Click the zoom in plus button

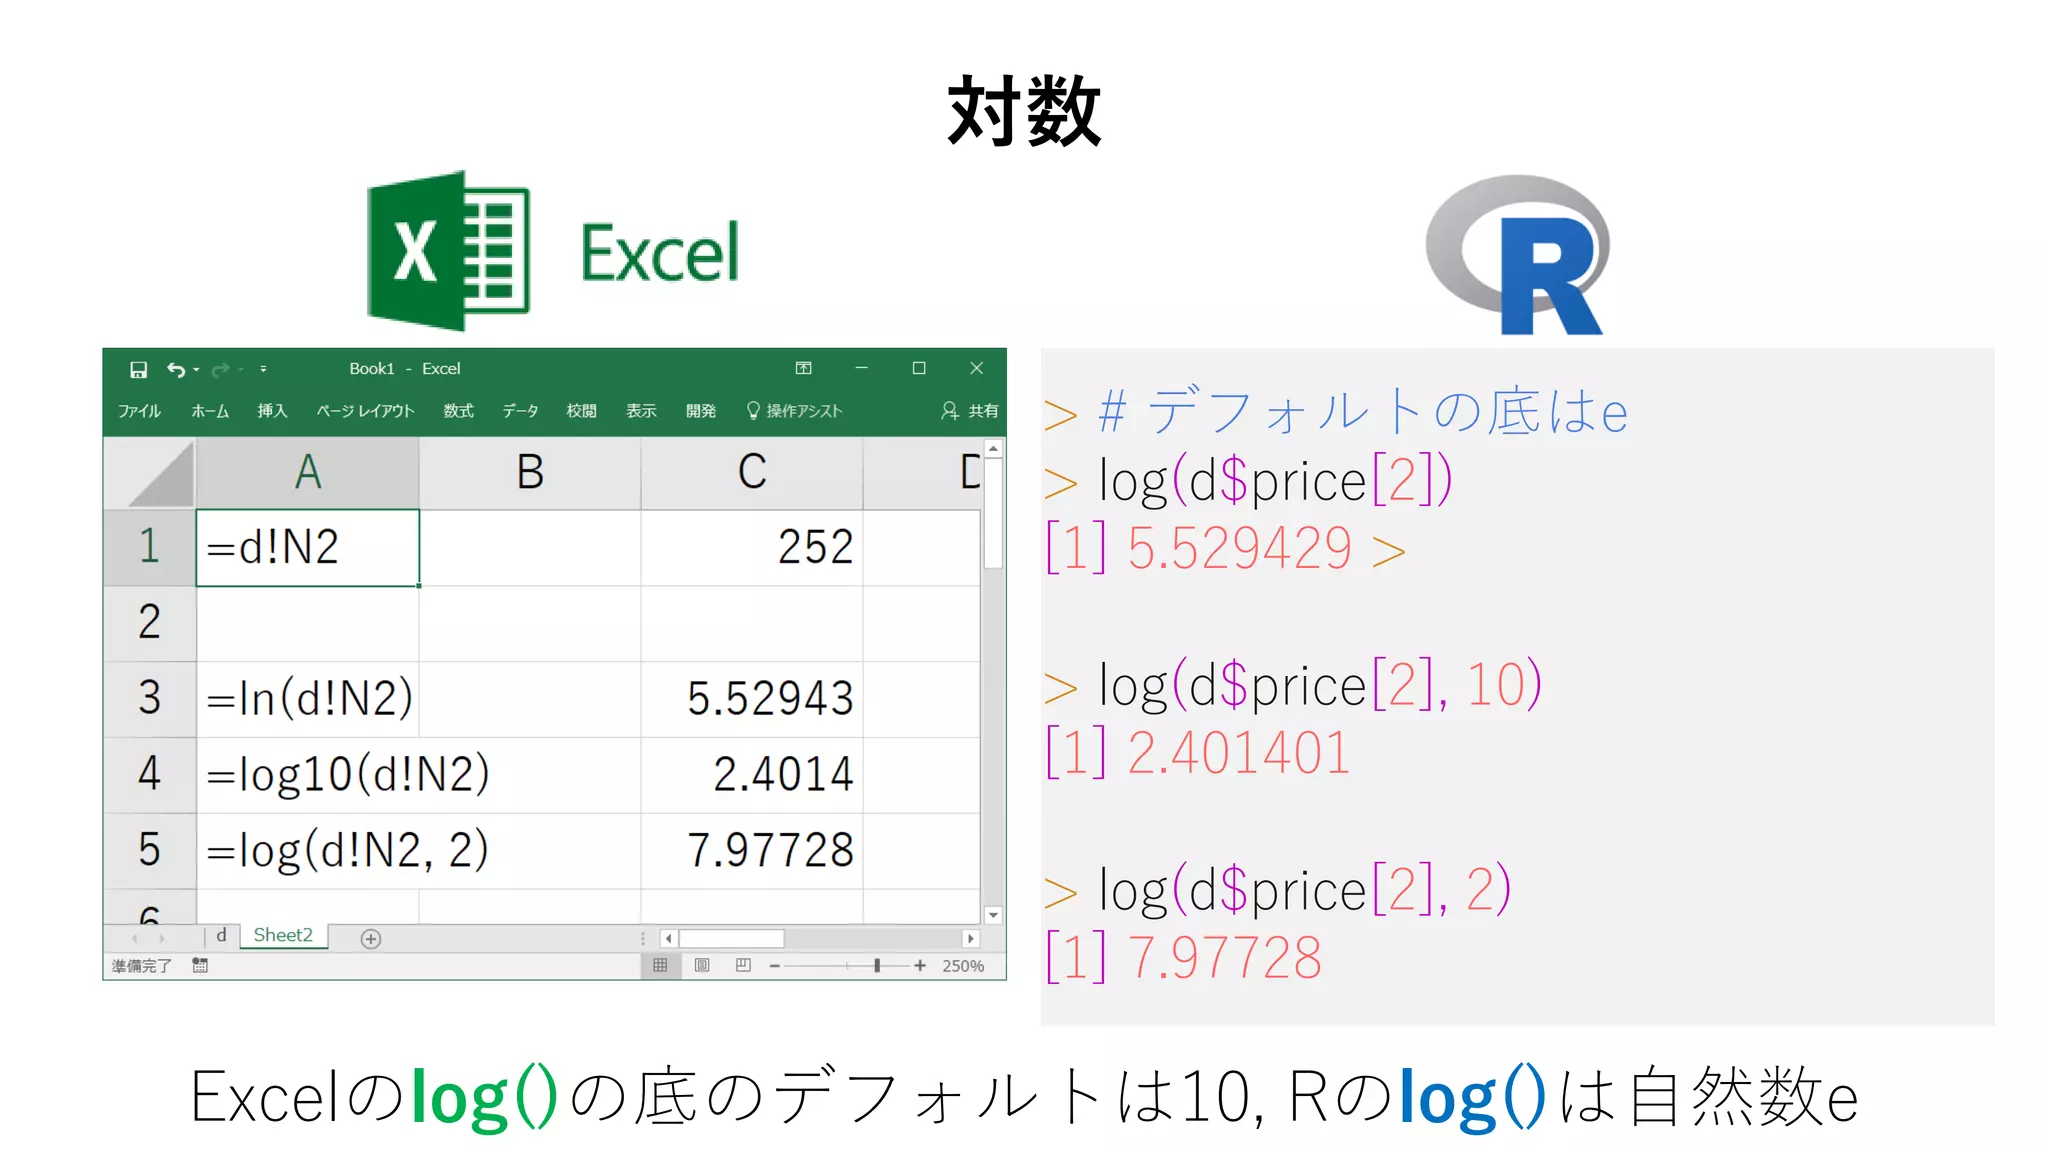920,966
